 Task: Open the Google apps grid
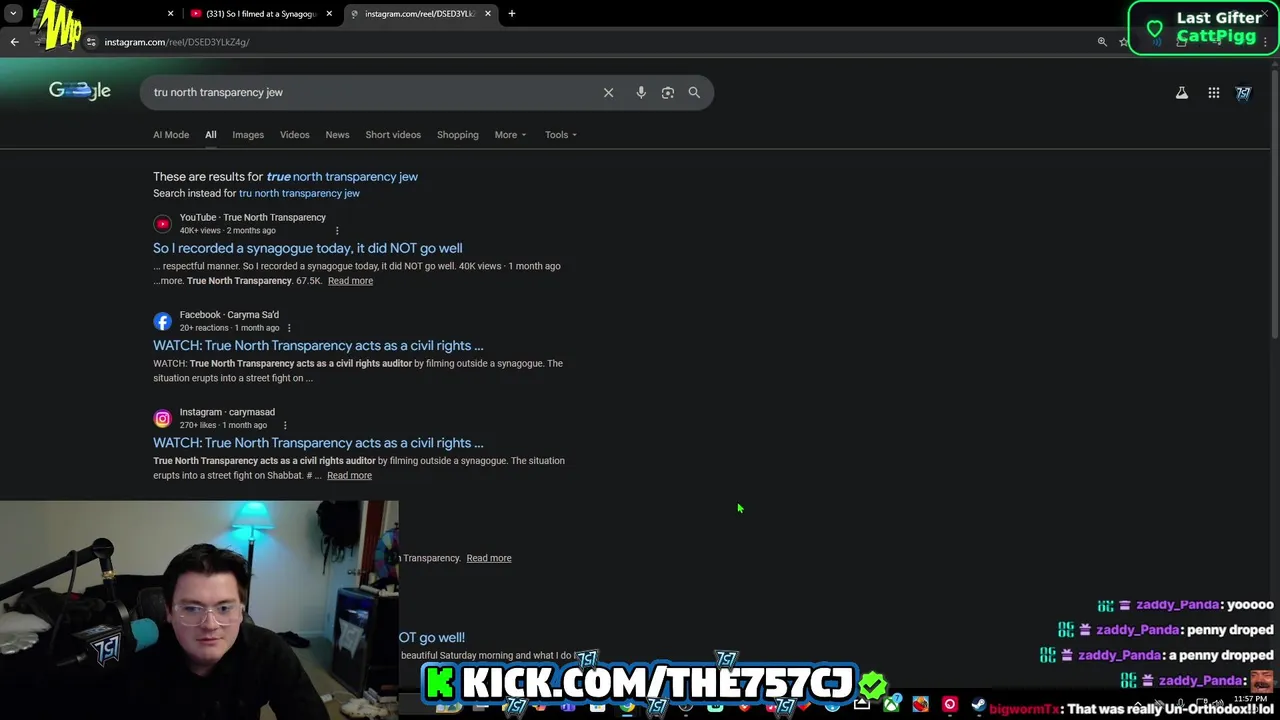(x=1214, y=93)
